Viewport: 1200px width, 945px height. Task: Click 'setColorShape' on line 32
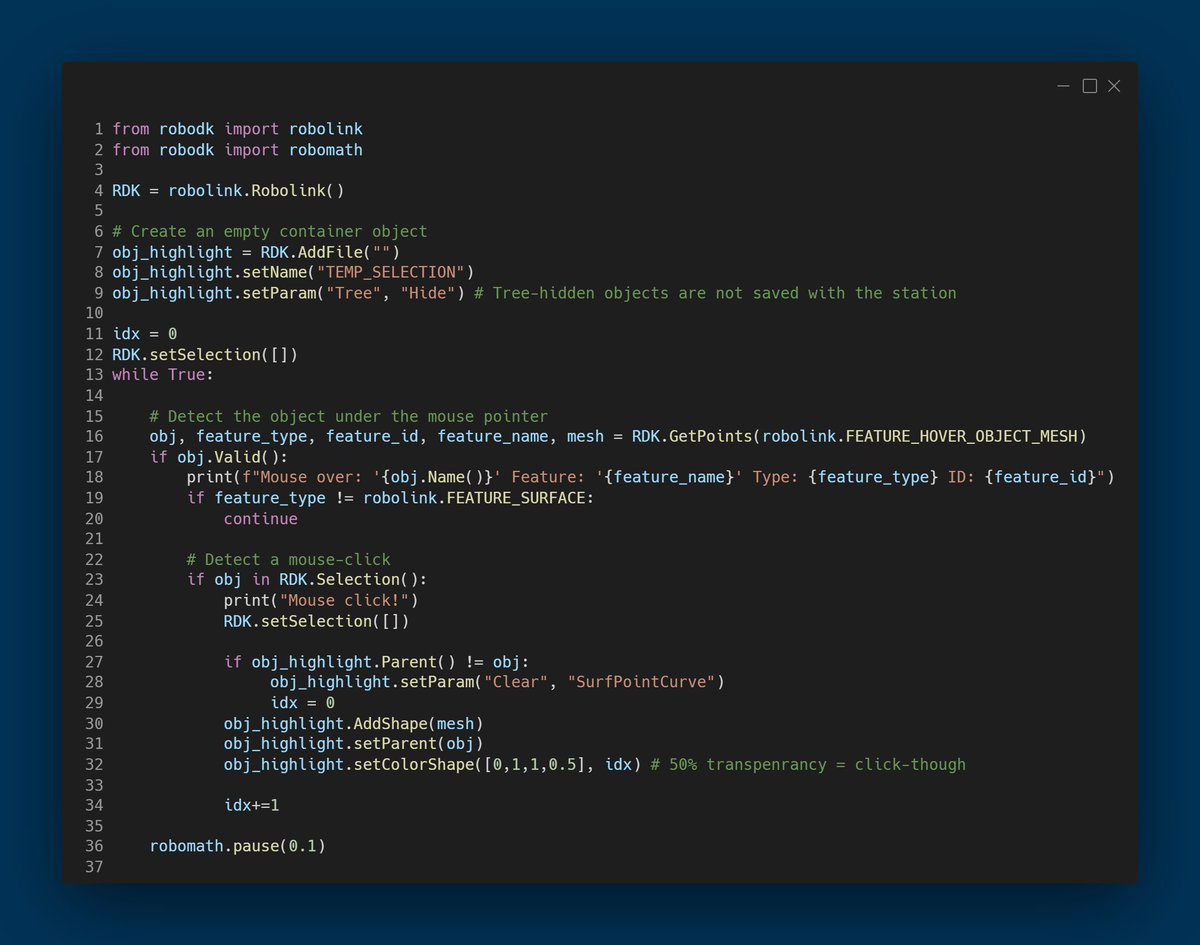(414, 765)
